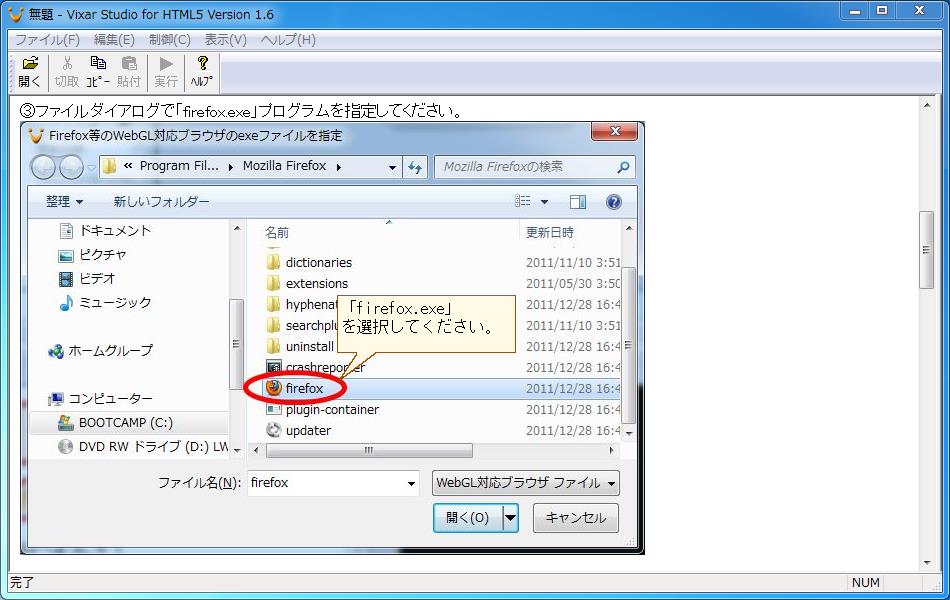Click the 切取 (Cut) toolbar icon
This screenshot has width=950, height=600.
pos(65,70)
